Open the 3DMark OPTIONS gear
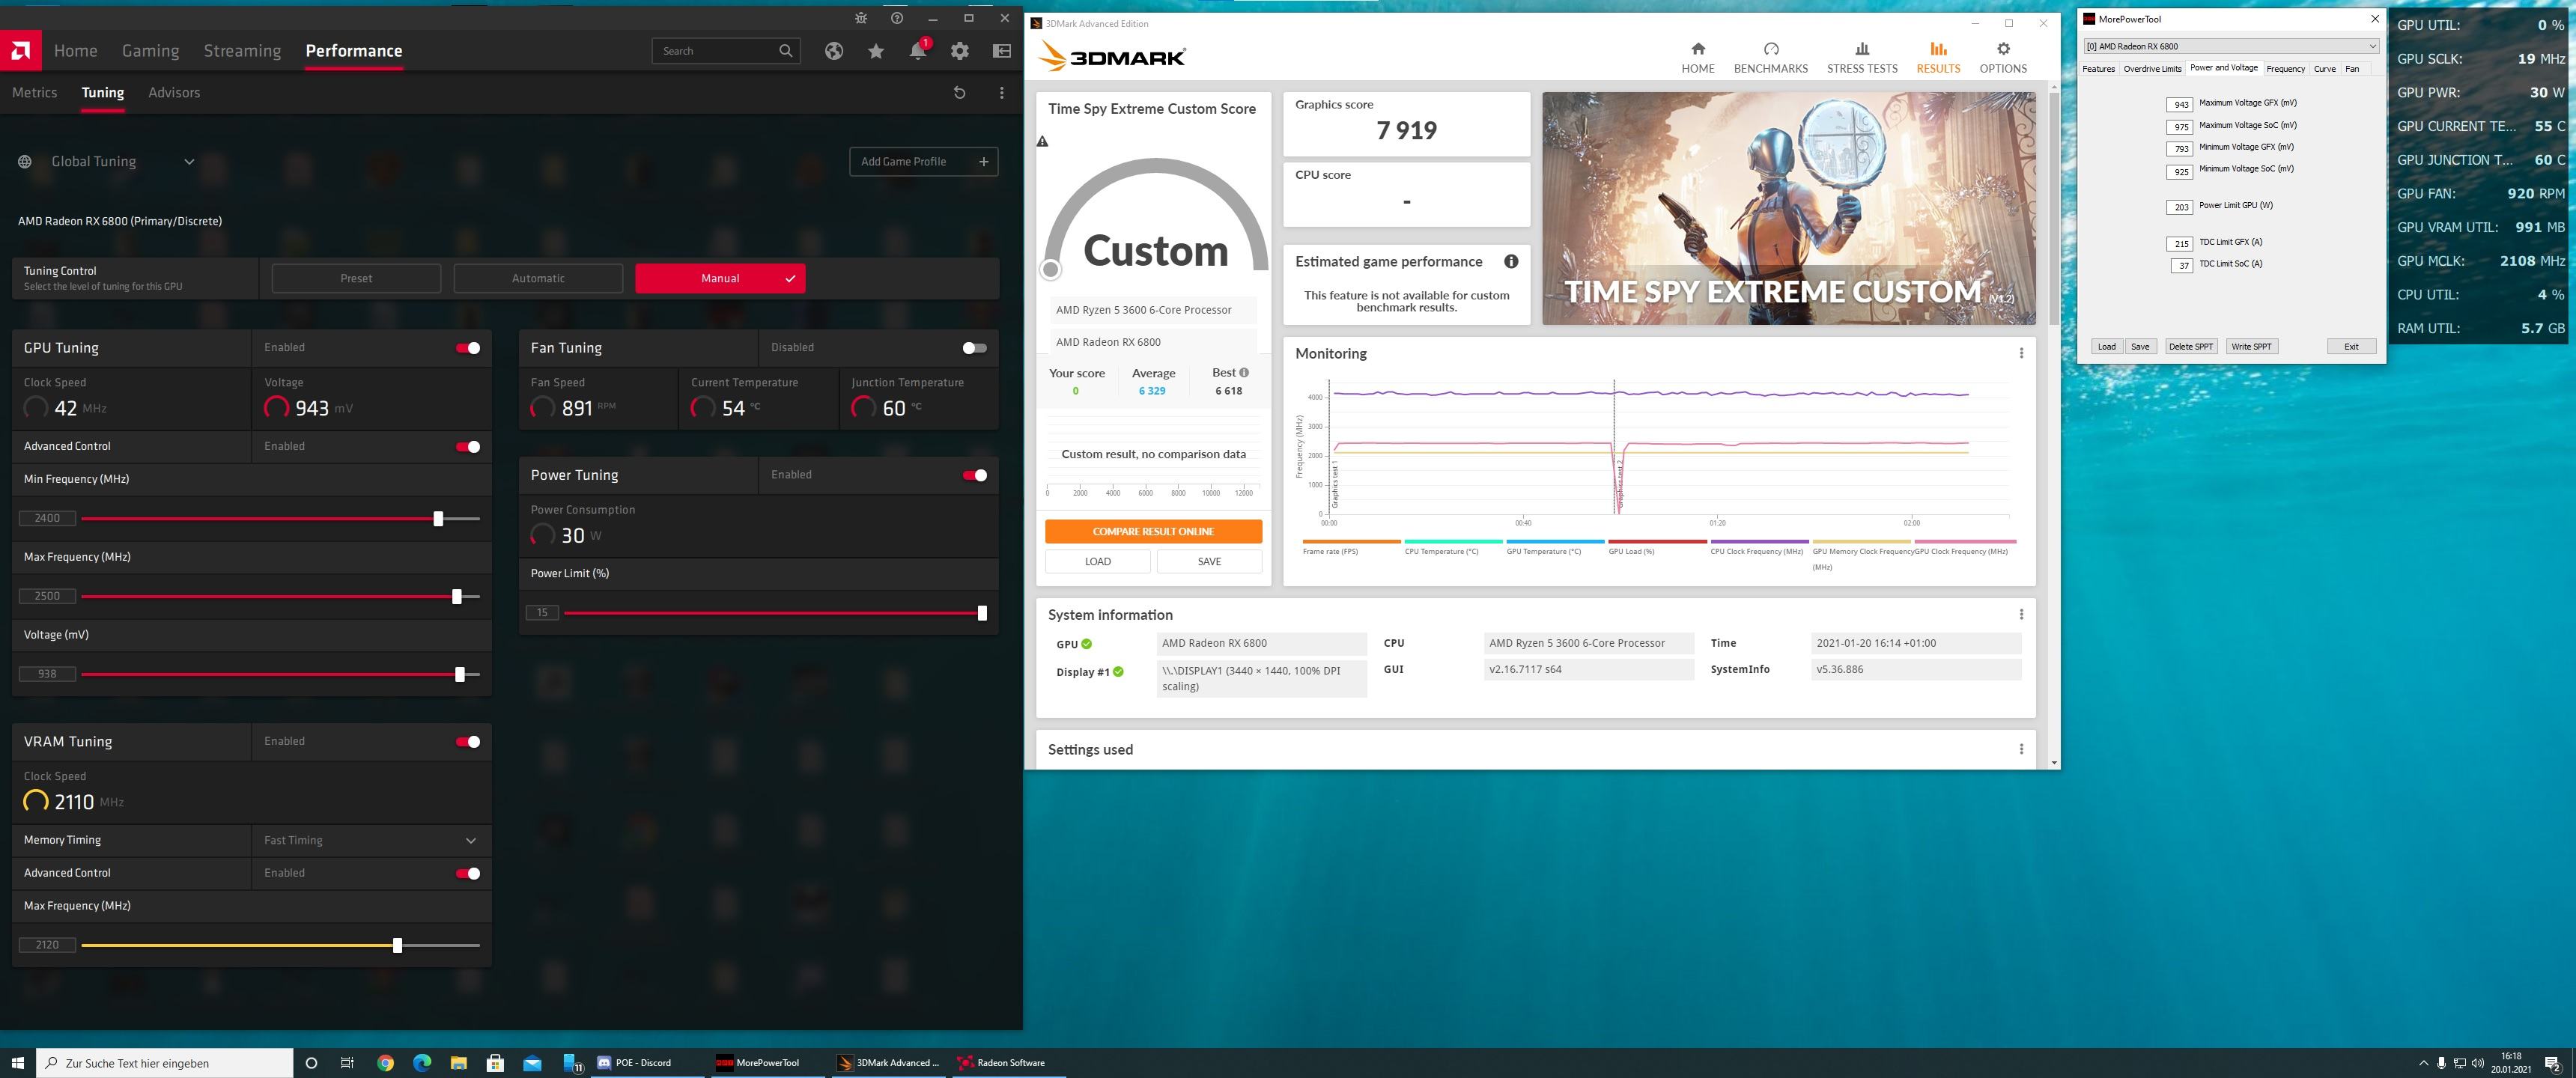Image resolution: width=2576 pixels, height=1078 pixels. [2003, 58]
